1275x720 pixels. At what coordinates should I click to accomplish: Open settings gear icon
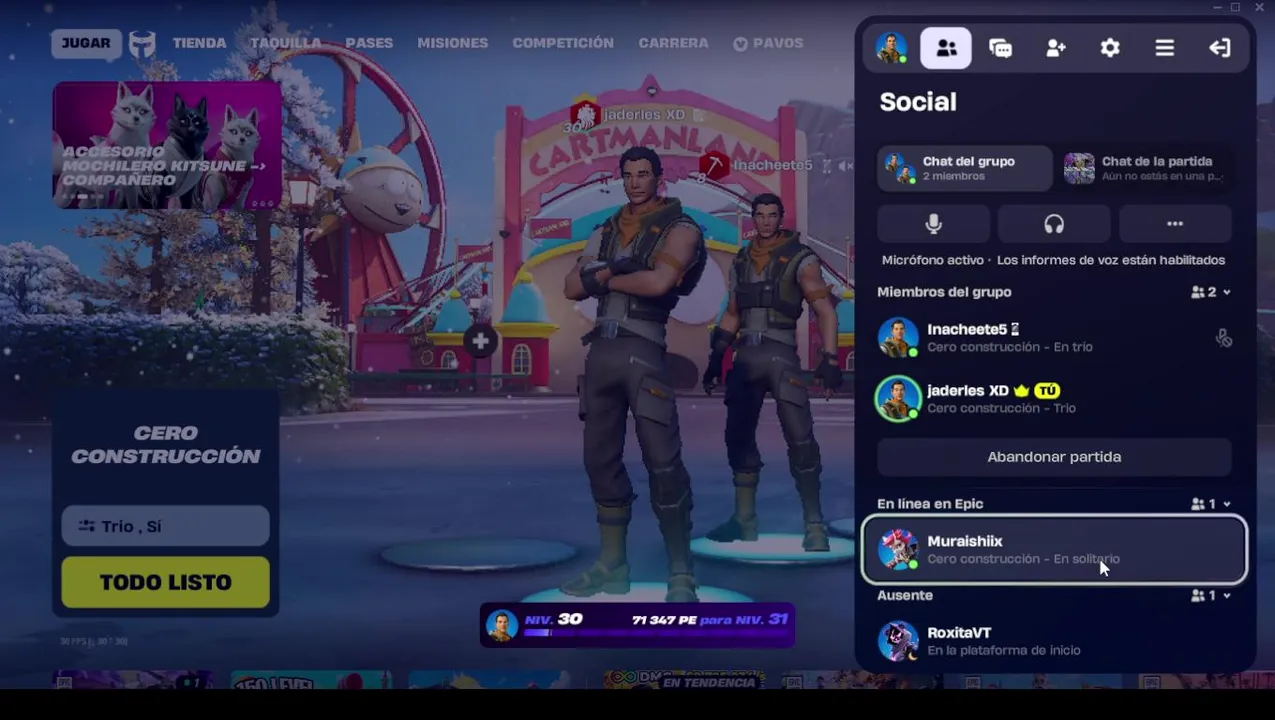click(x=1110, y=48)
